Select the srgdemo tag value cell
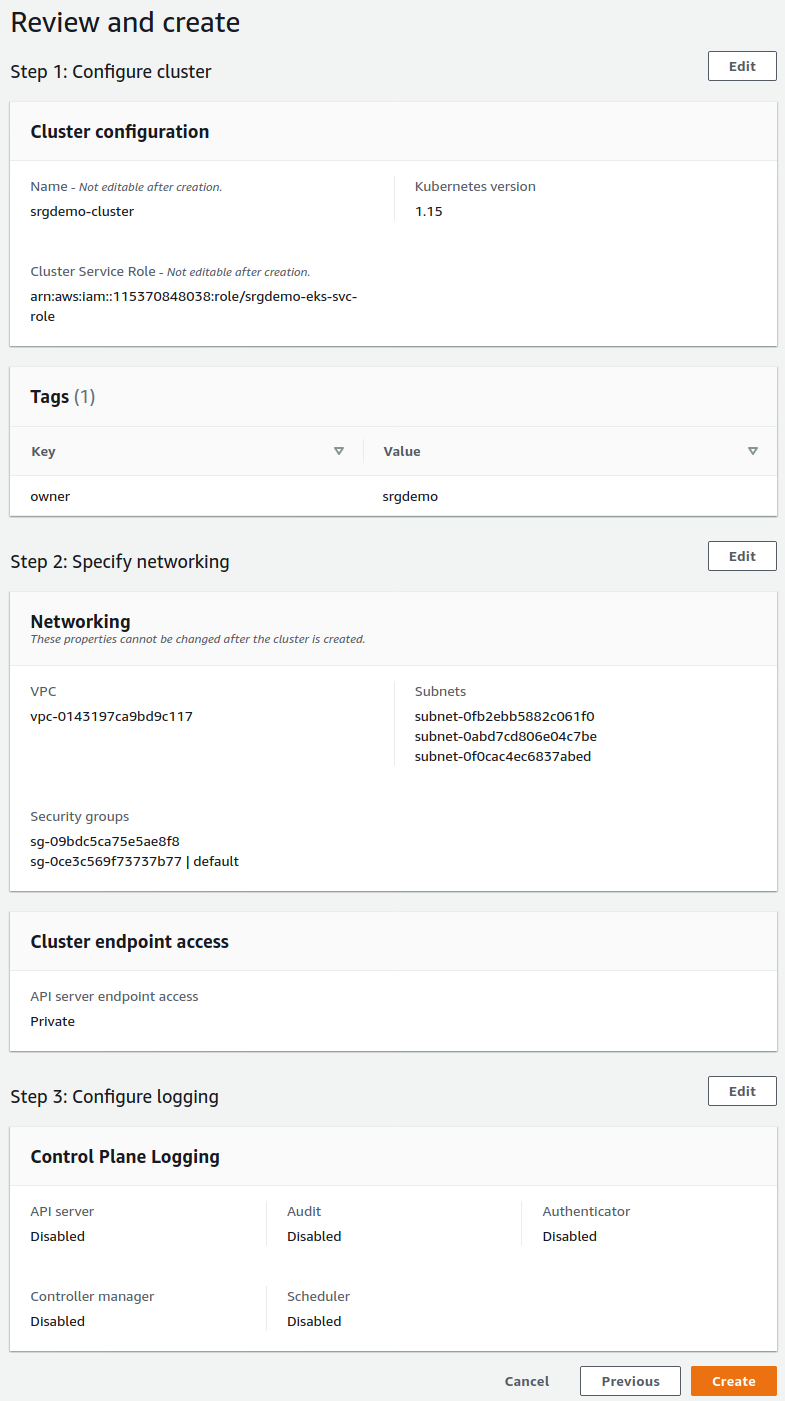The width and height of the screenshot is (785, 1401). pos(410,496)
